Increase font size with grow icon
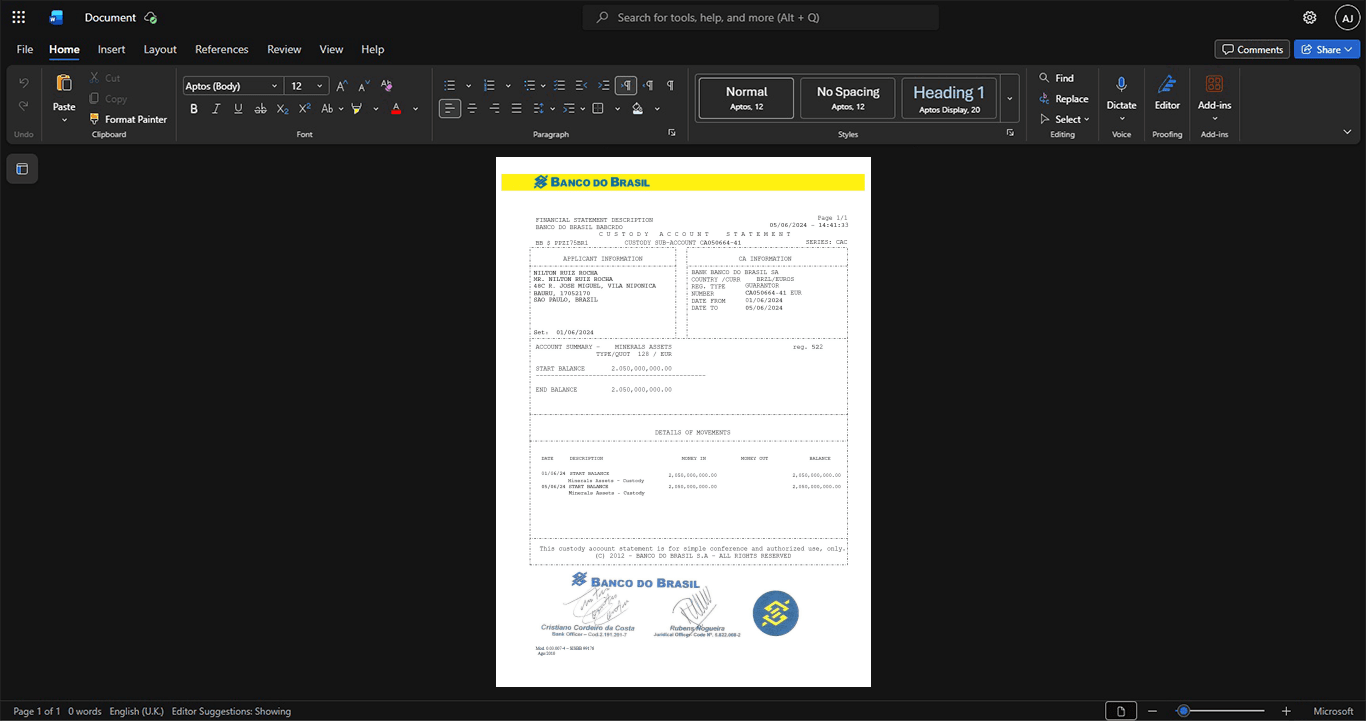 tap(342, 86)
